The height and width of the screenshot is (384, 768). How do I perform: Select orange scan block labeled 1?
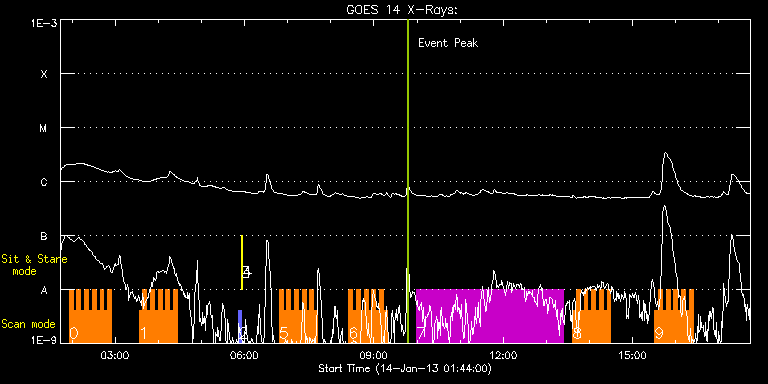(x=159, y=316)
